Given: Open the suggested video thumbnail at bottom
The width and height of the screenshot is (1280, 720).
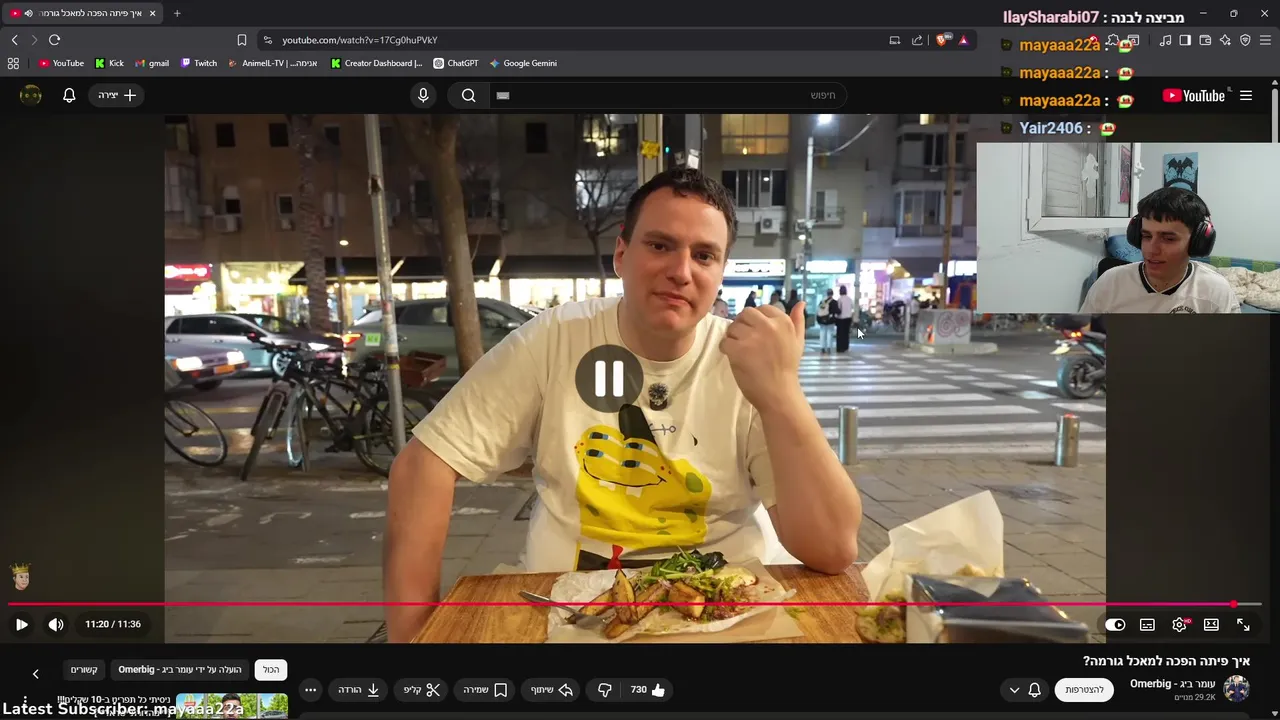Looking at the screenshot, I should click(231, 704).
